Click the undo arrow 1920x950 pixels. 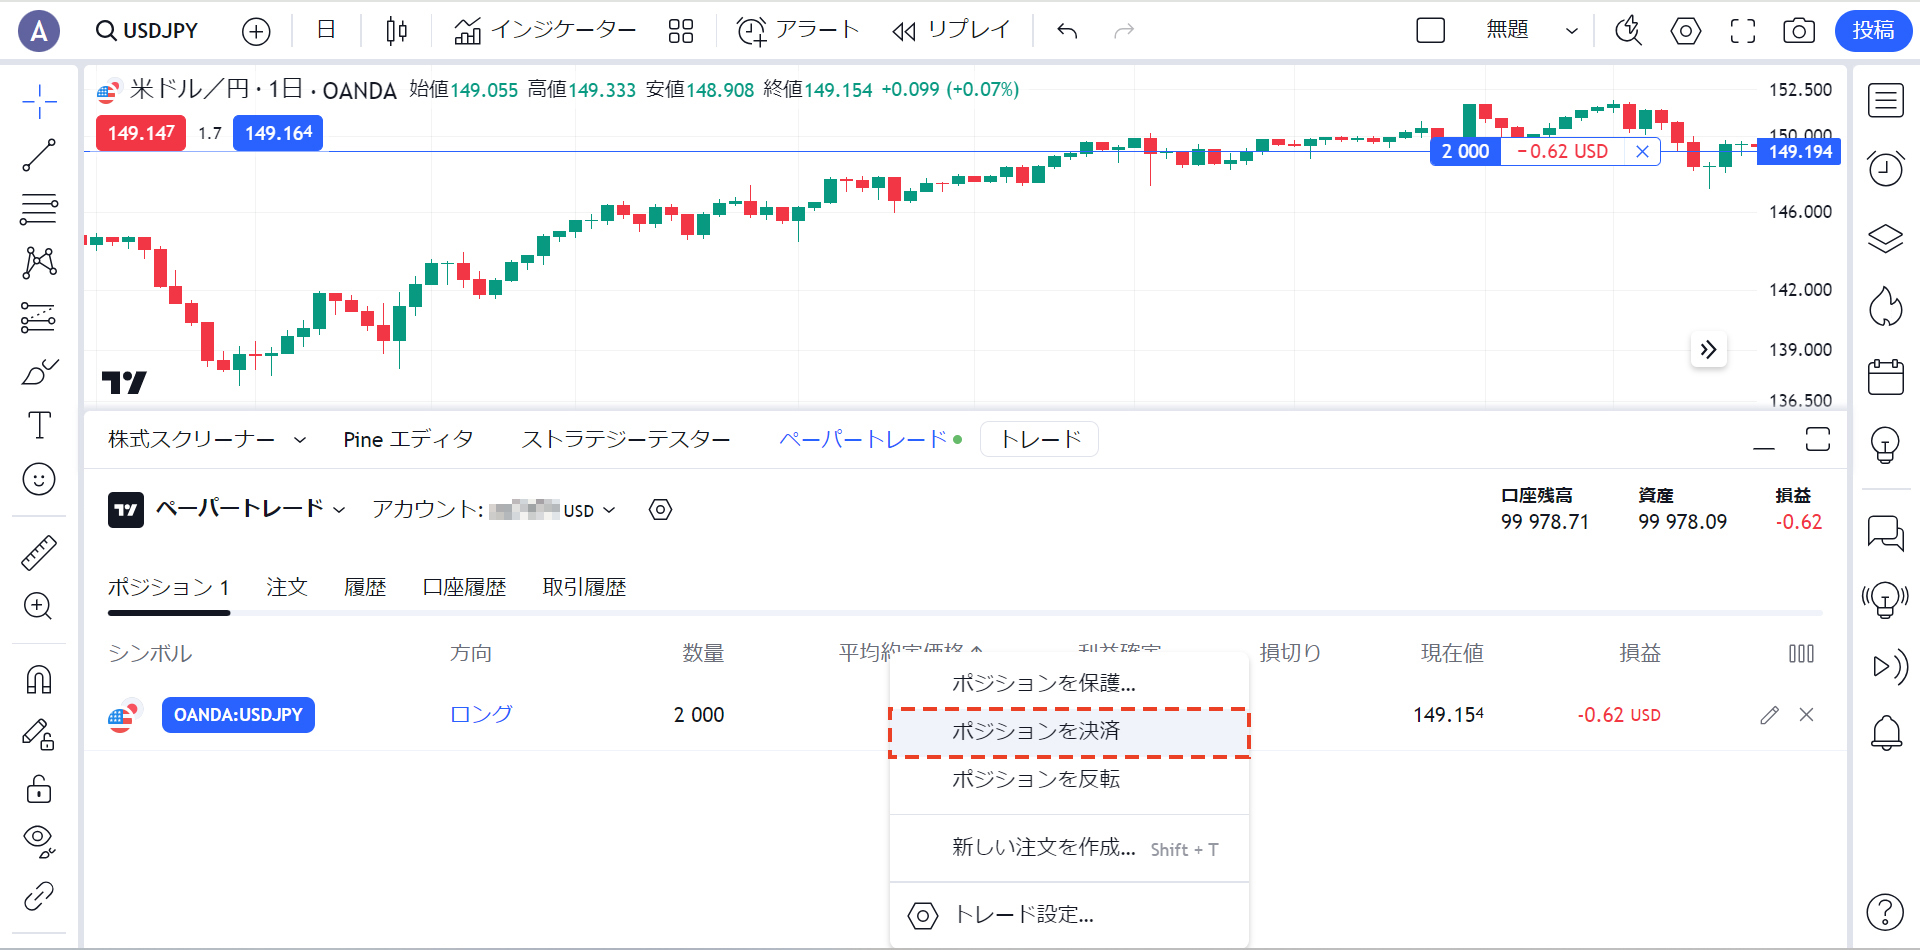point(1067,31)
